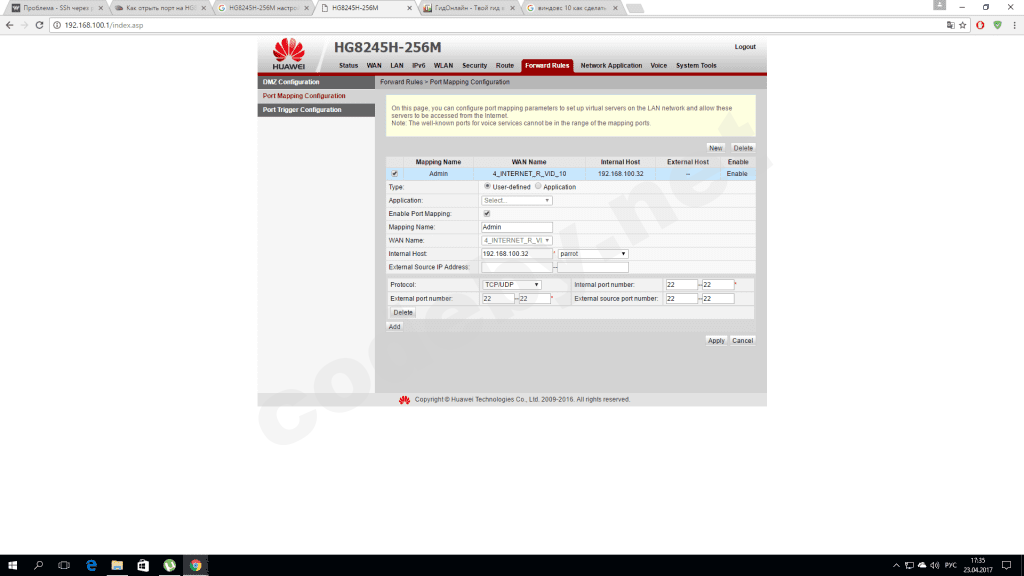Viewport: 1024px width, 576px height.
Task: Open the Store icon on the taskbar
Action: tap(143, 566)
